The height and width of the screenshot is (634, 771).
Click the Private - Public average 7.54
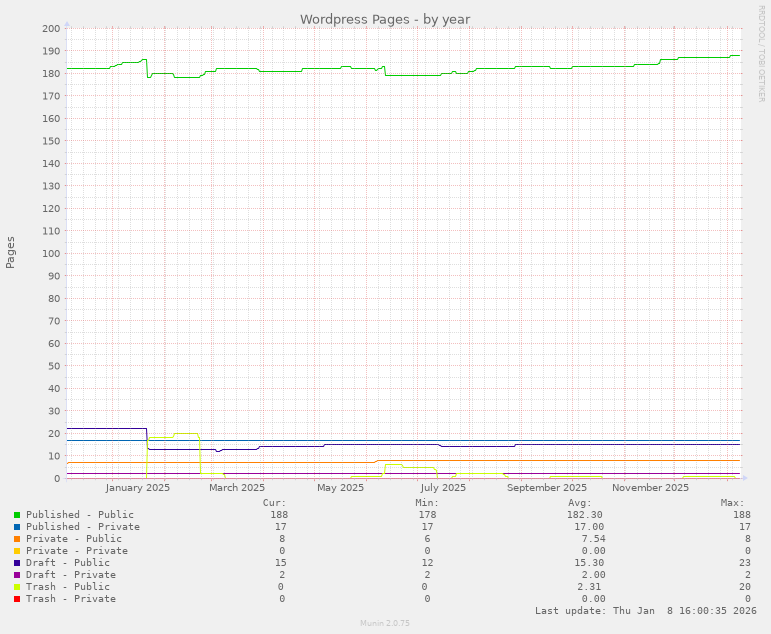tap(593, 539)
